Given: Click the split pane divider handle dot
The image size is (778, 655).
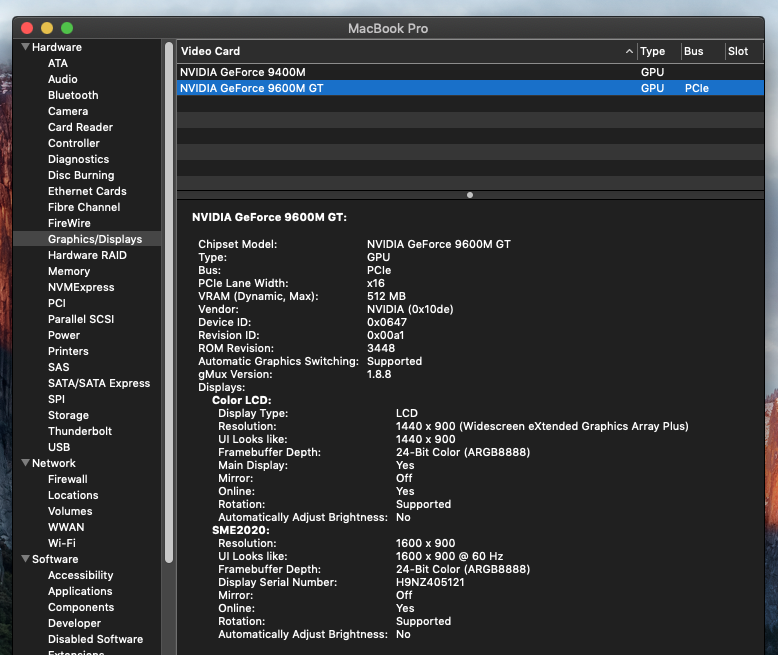Looking at the screenshot, I should (x=470, y=195).
